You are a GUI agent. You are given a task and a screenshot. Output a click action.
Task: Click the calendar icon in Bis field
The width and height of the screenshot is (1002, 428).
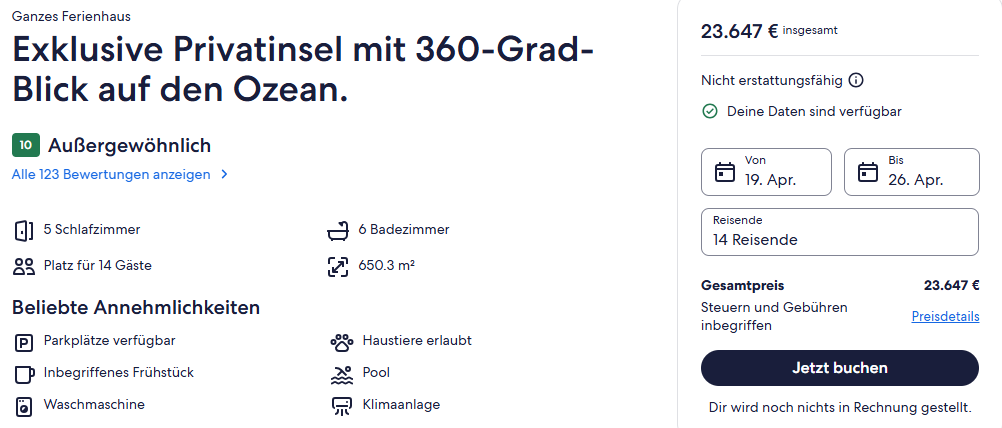click(x=868, y=172)
